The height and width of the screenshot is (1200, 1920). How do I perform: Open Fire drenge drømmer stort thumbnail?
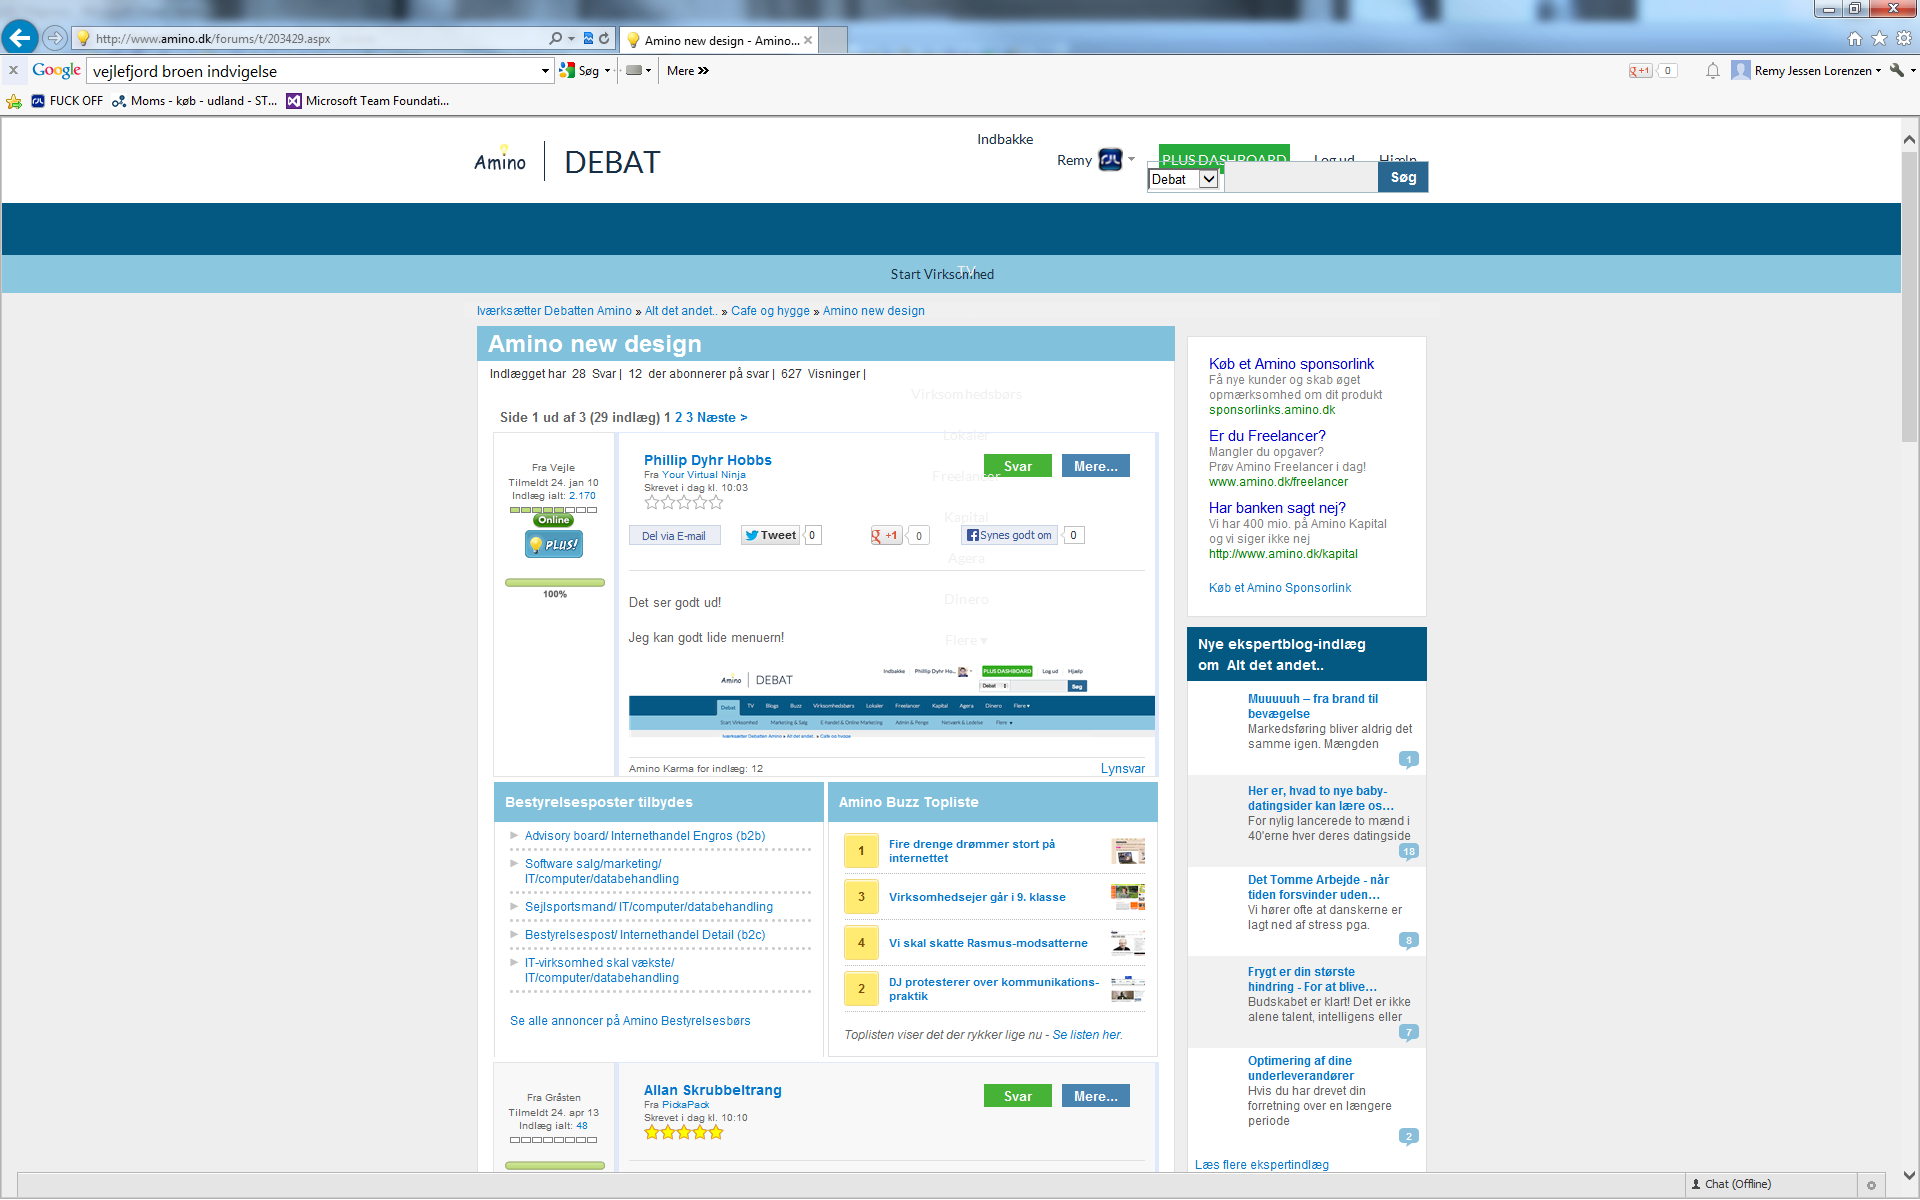coord(1128,851)
